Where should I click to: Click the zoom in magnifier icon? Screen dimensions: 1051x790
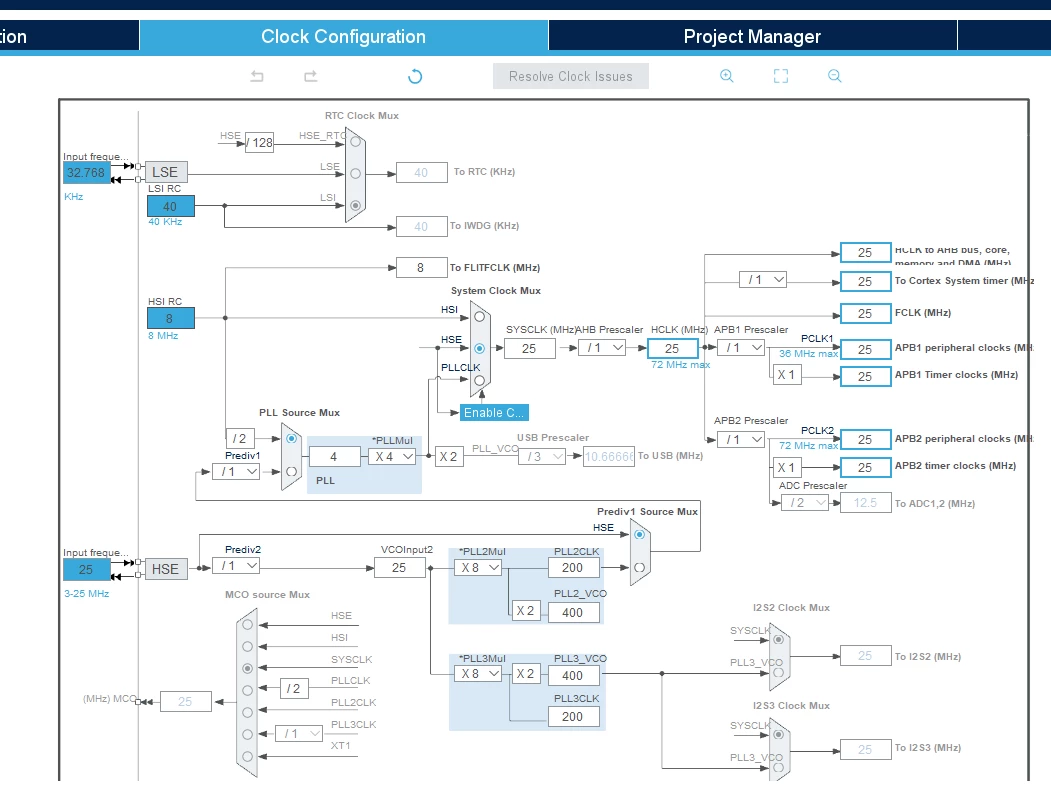[x=727, y=76]
